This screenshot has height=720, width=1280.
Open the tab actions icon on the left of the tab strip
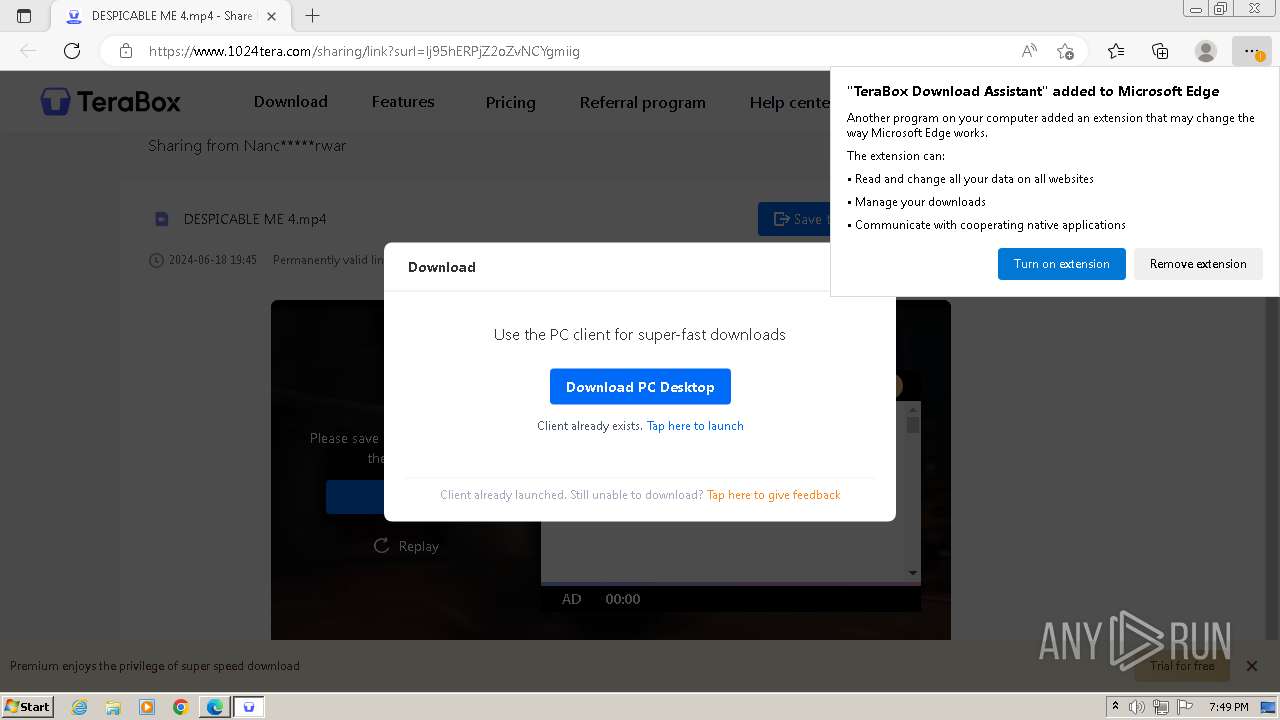click(x=24, y=16)
